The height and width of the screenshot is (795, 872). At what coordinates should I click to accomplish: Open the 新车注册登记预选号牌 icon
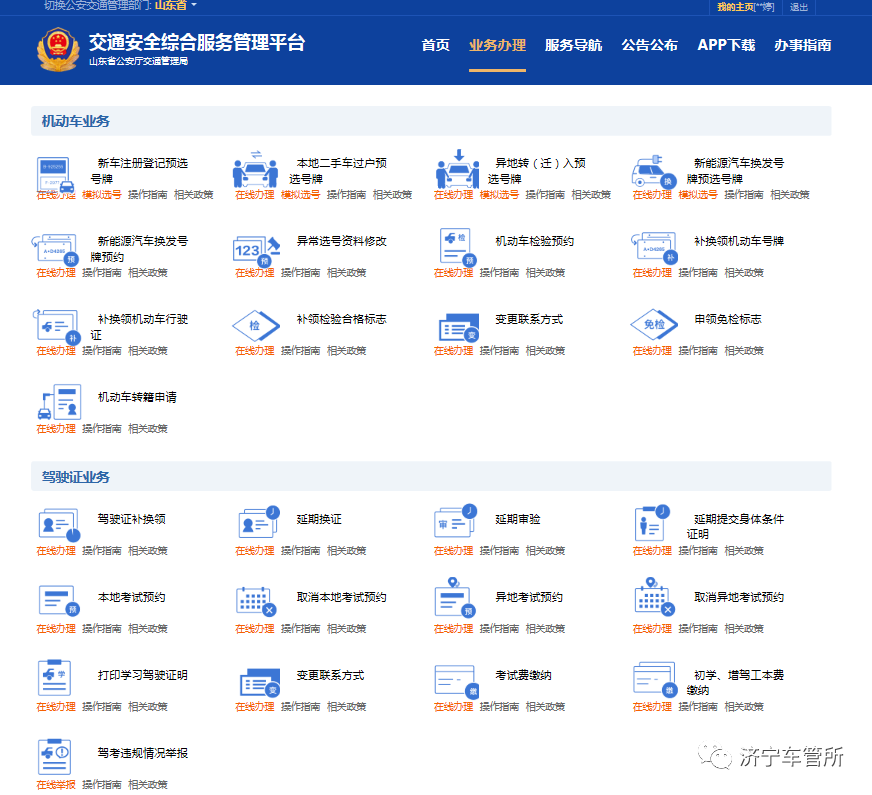click(55, 174)
